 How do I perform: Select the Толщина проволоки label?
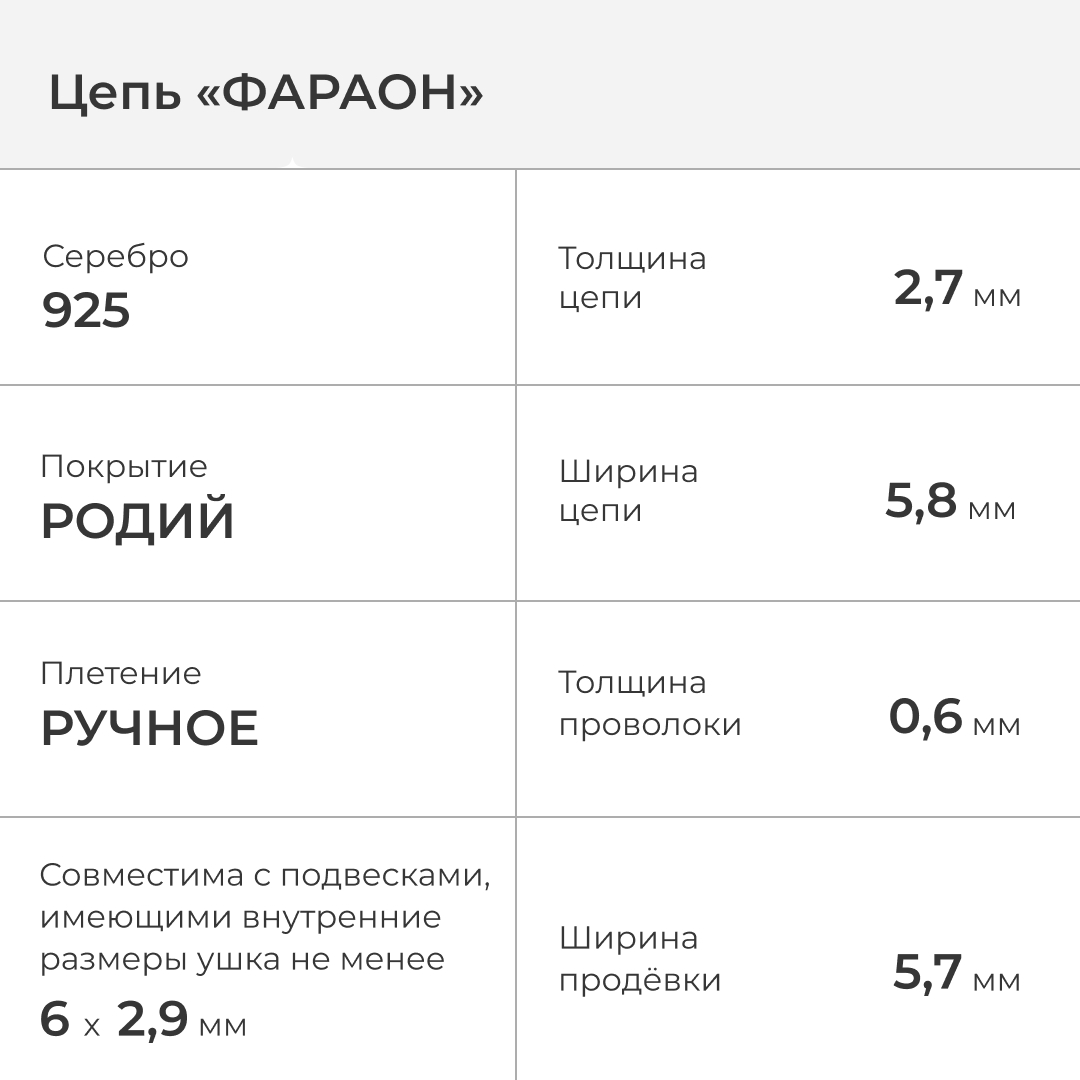pyautogui.click(x=650, y=704)
